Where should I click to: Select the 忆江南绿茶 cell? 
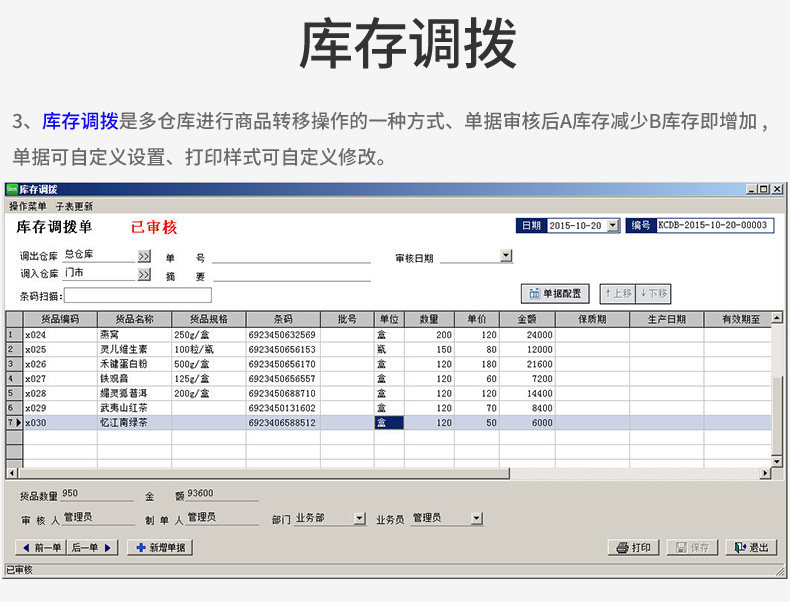(134, 422)
